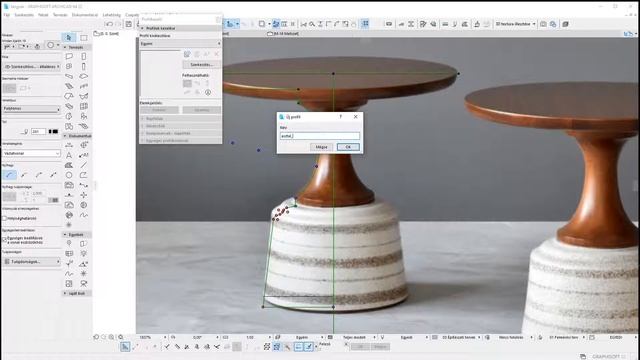Switch to the 0. Szint floor plan tab
The width and height of the screenshot is (640, 360).
(x=106, y=33)
